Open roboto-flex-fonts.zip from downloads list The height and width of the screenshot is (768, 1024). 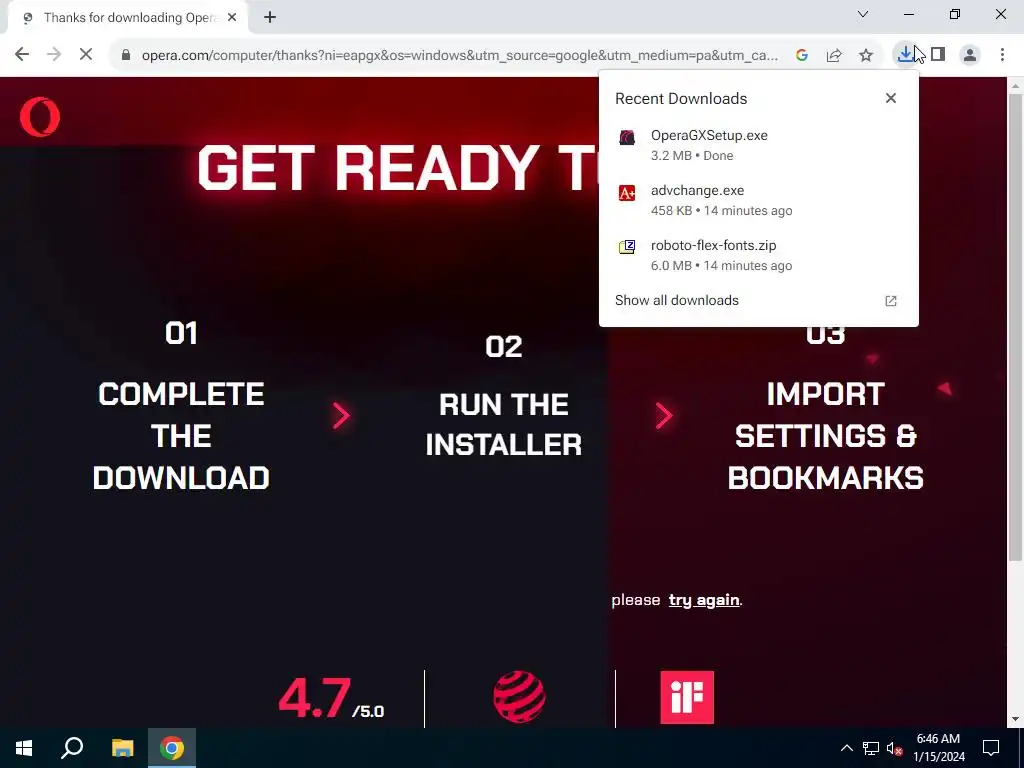pyautogui.click(x=759, y=255)
